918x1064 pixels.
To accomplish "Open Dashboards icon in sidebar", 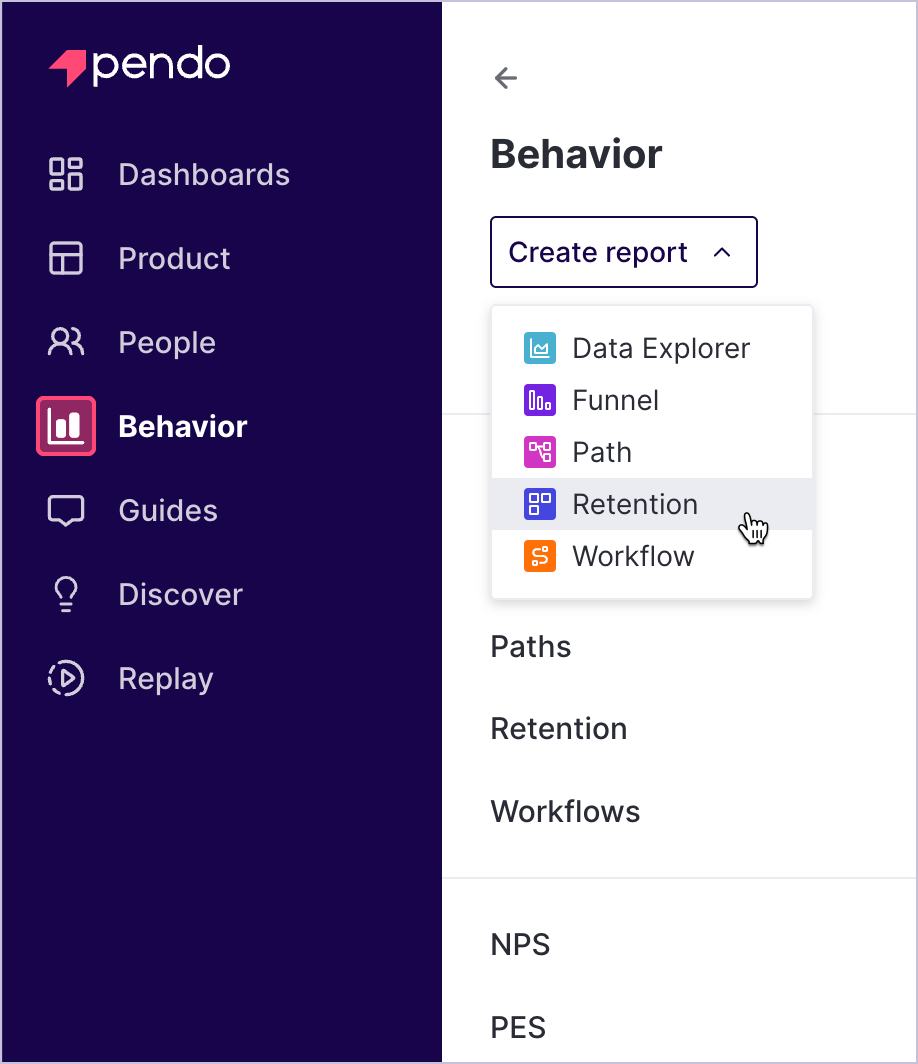I will pyautogui.click(x=66, y=174).
